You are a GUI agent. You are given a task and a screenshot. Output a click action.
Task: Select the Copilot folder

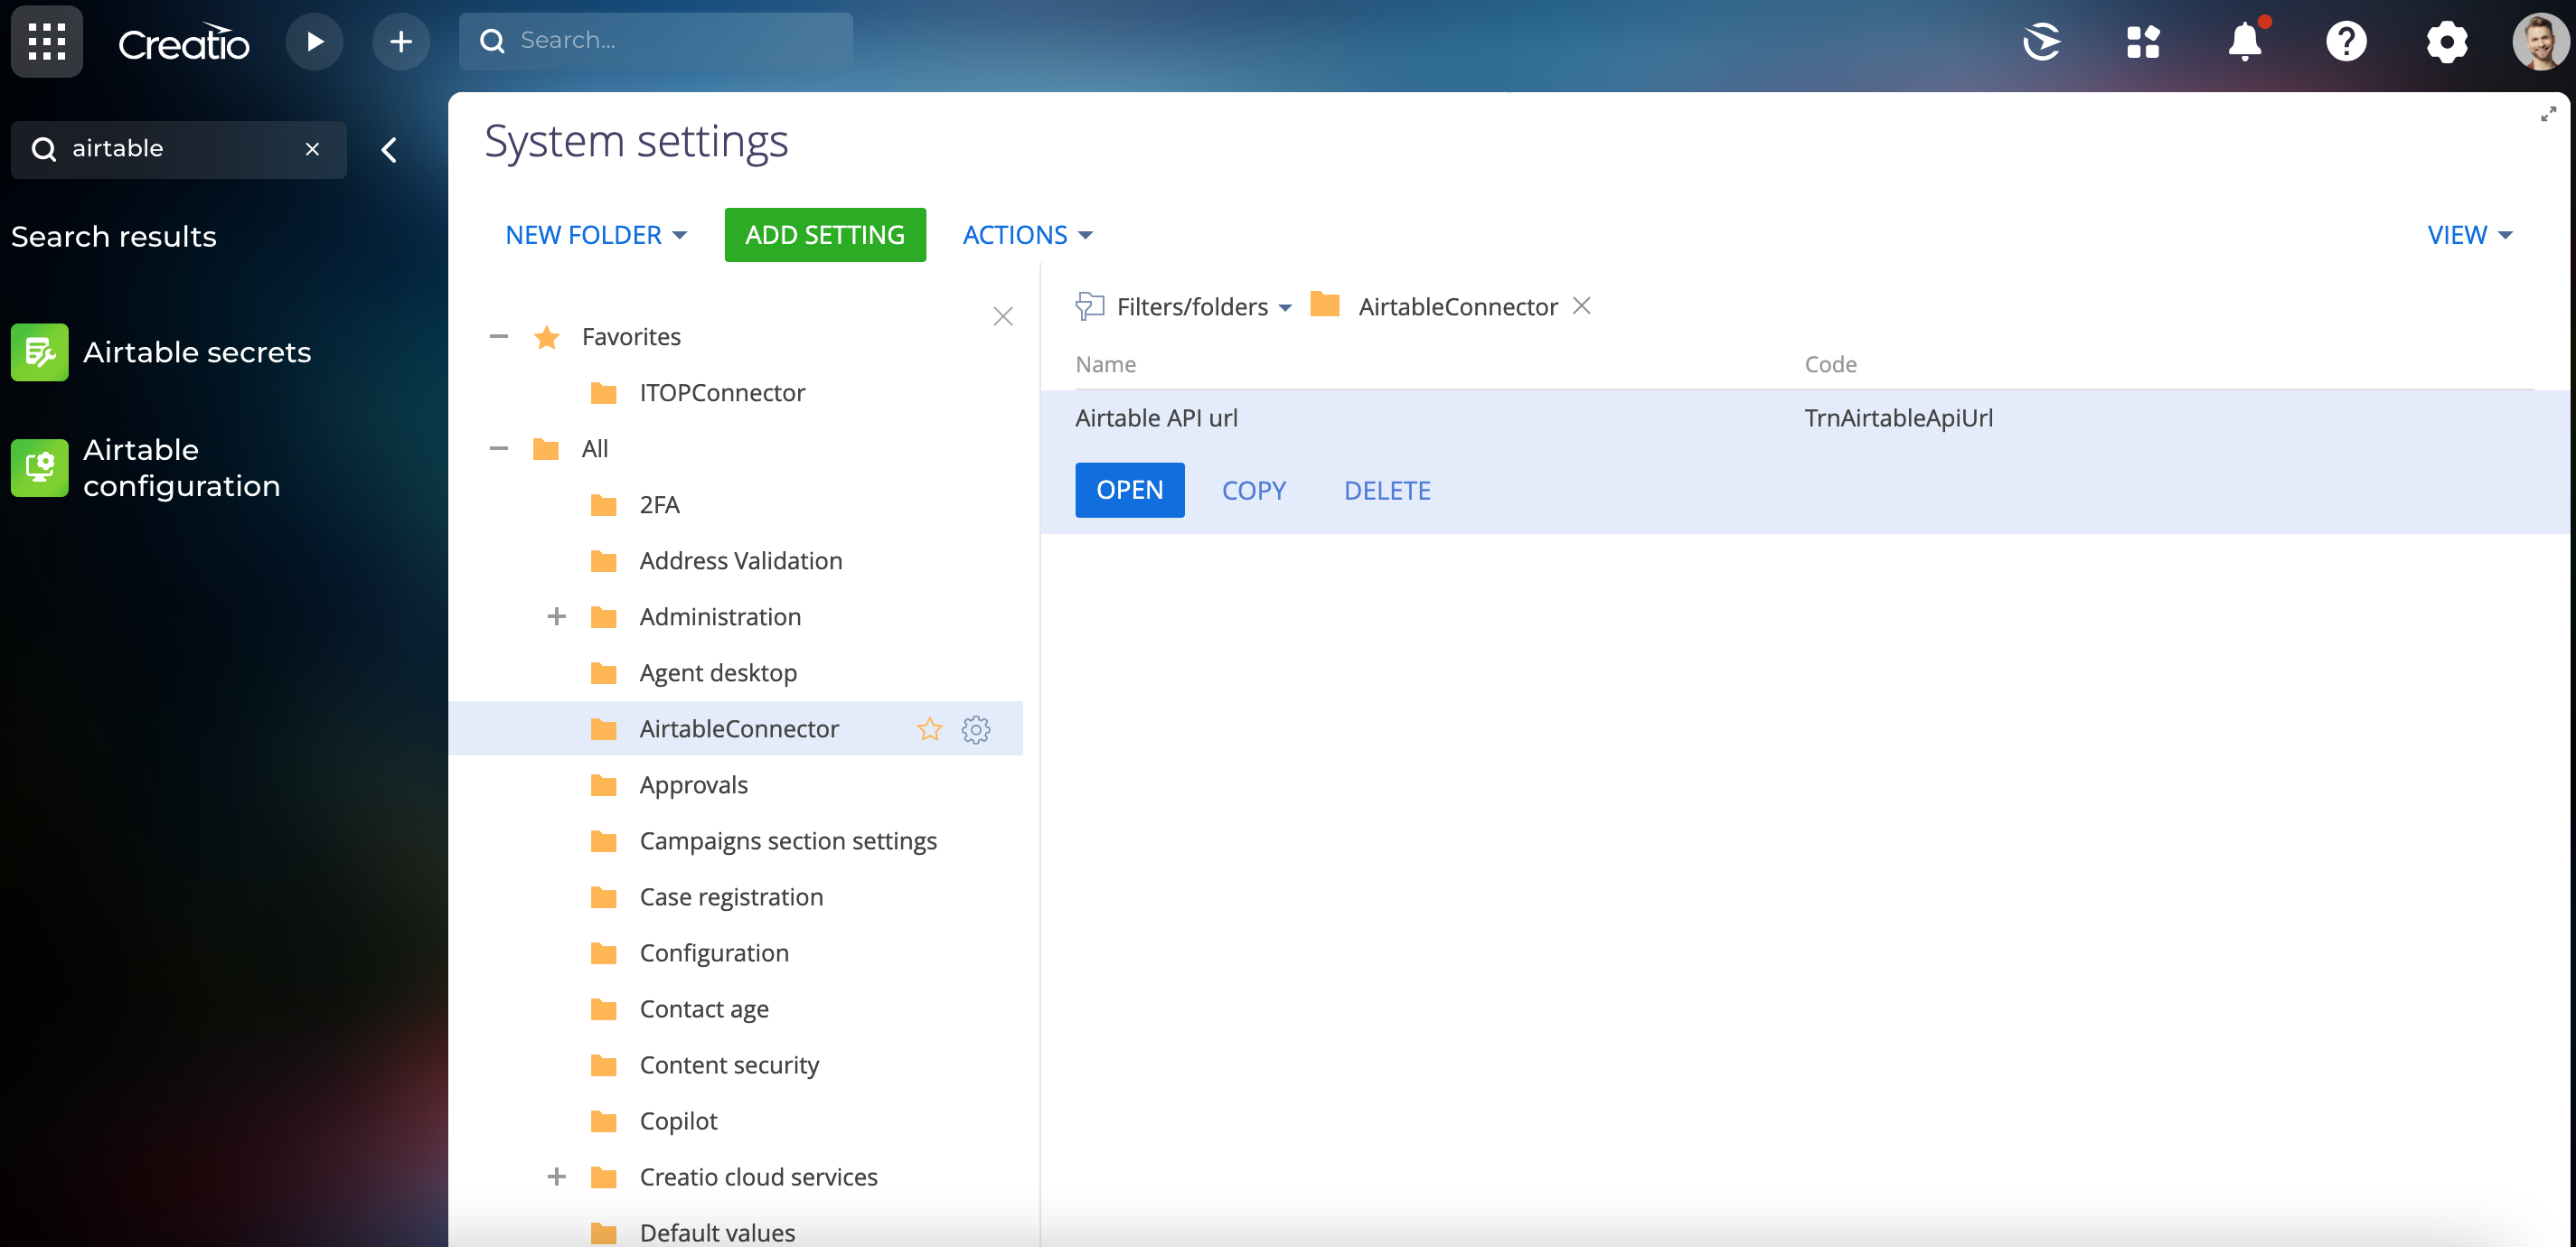tap(678, 1121)
